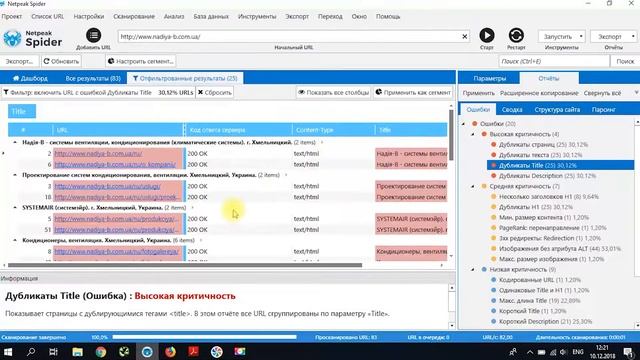Viewport: 640px width, 360px height.
Task: Open the Запустить tools dropdown
Action: point(562,36)
